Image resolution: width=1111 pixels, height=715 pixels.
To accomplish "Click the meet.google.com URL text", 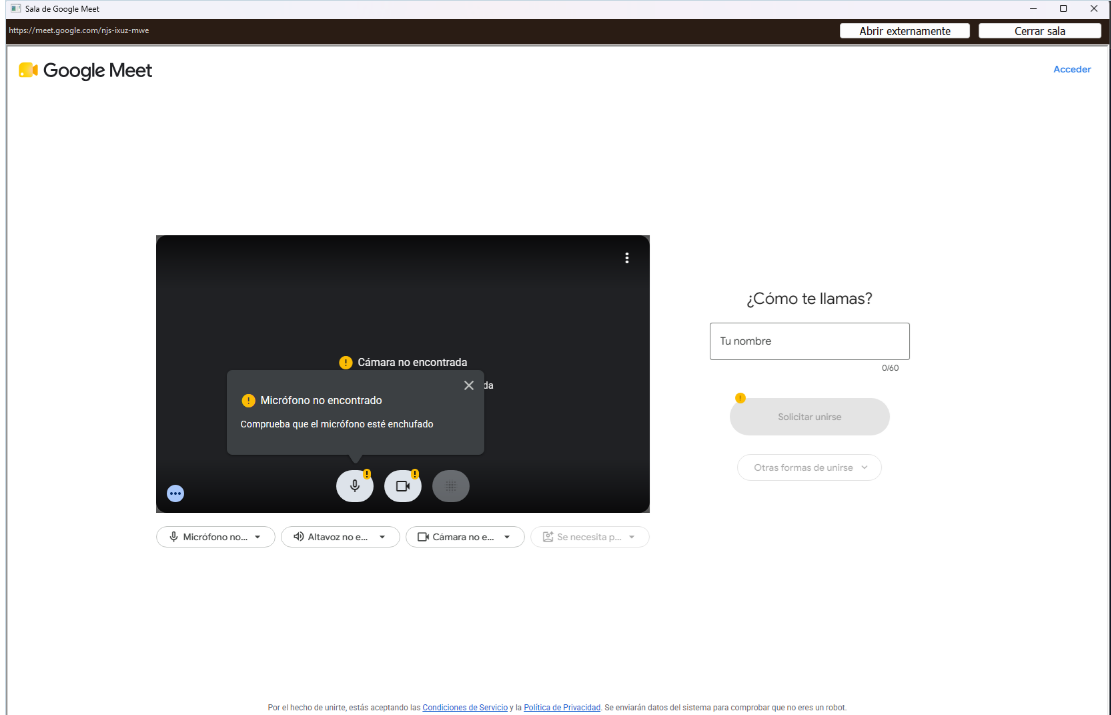I will click(x=79, y=30).
